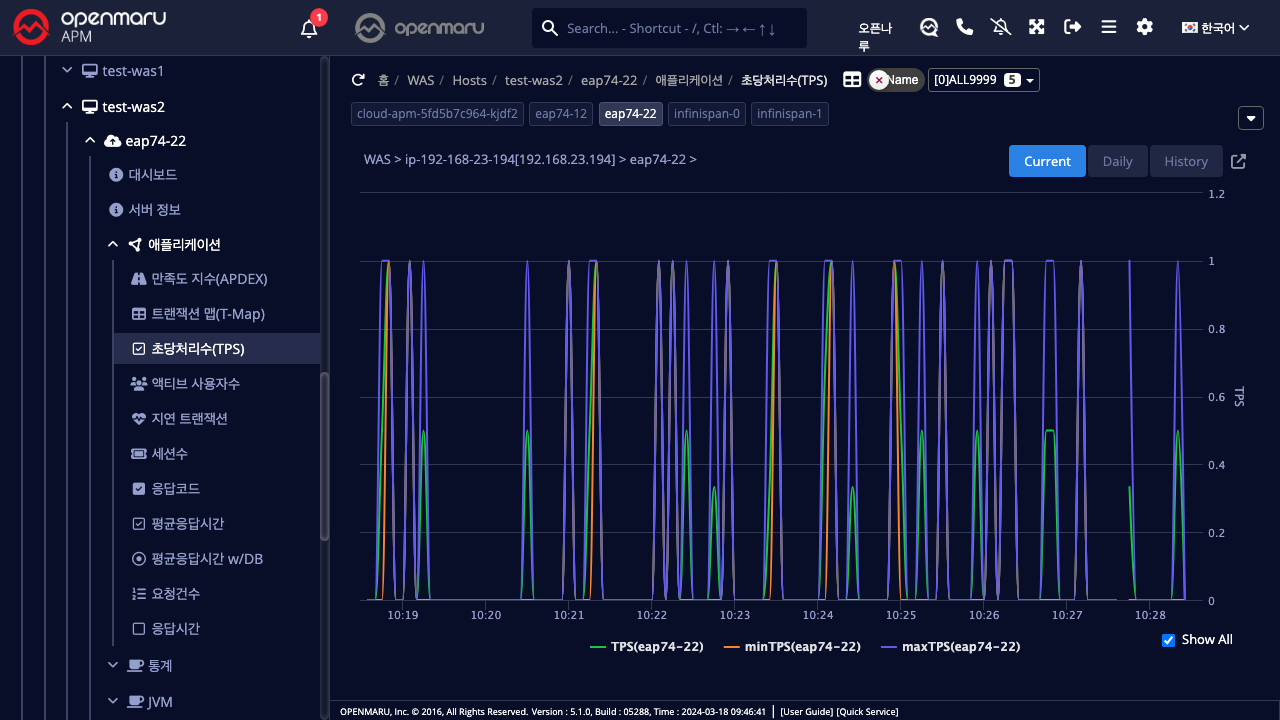Open the User Guide link
Viewport: 1280px width, 720px height.
(x=806, y=712)
